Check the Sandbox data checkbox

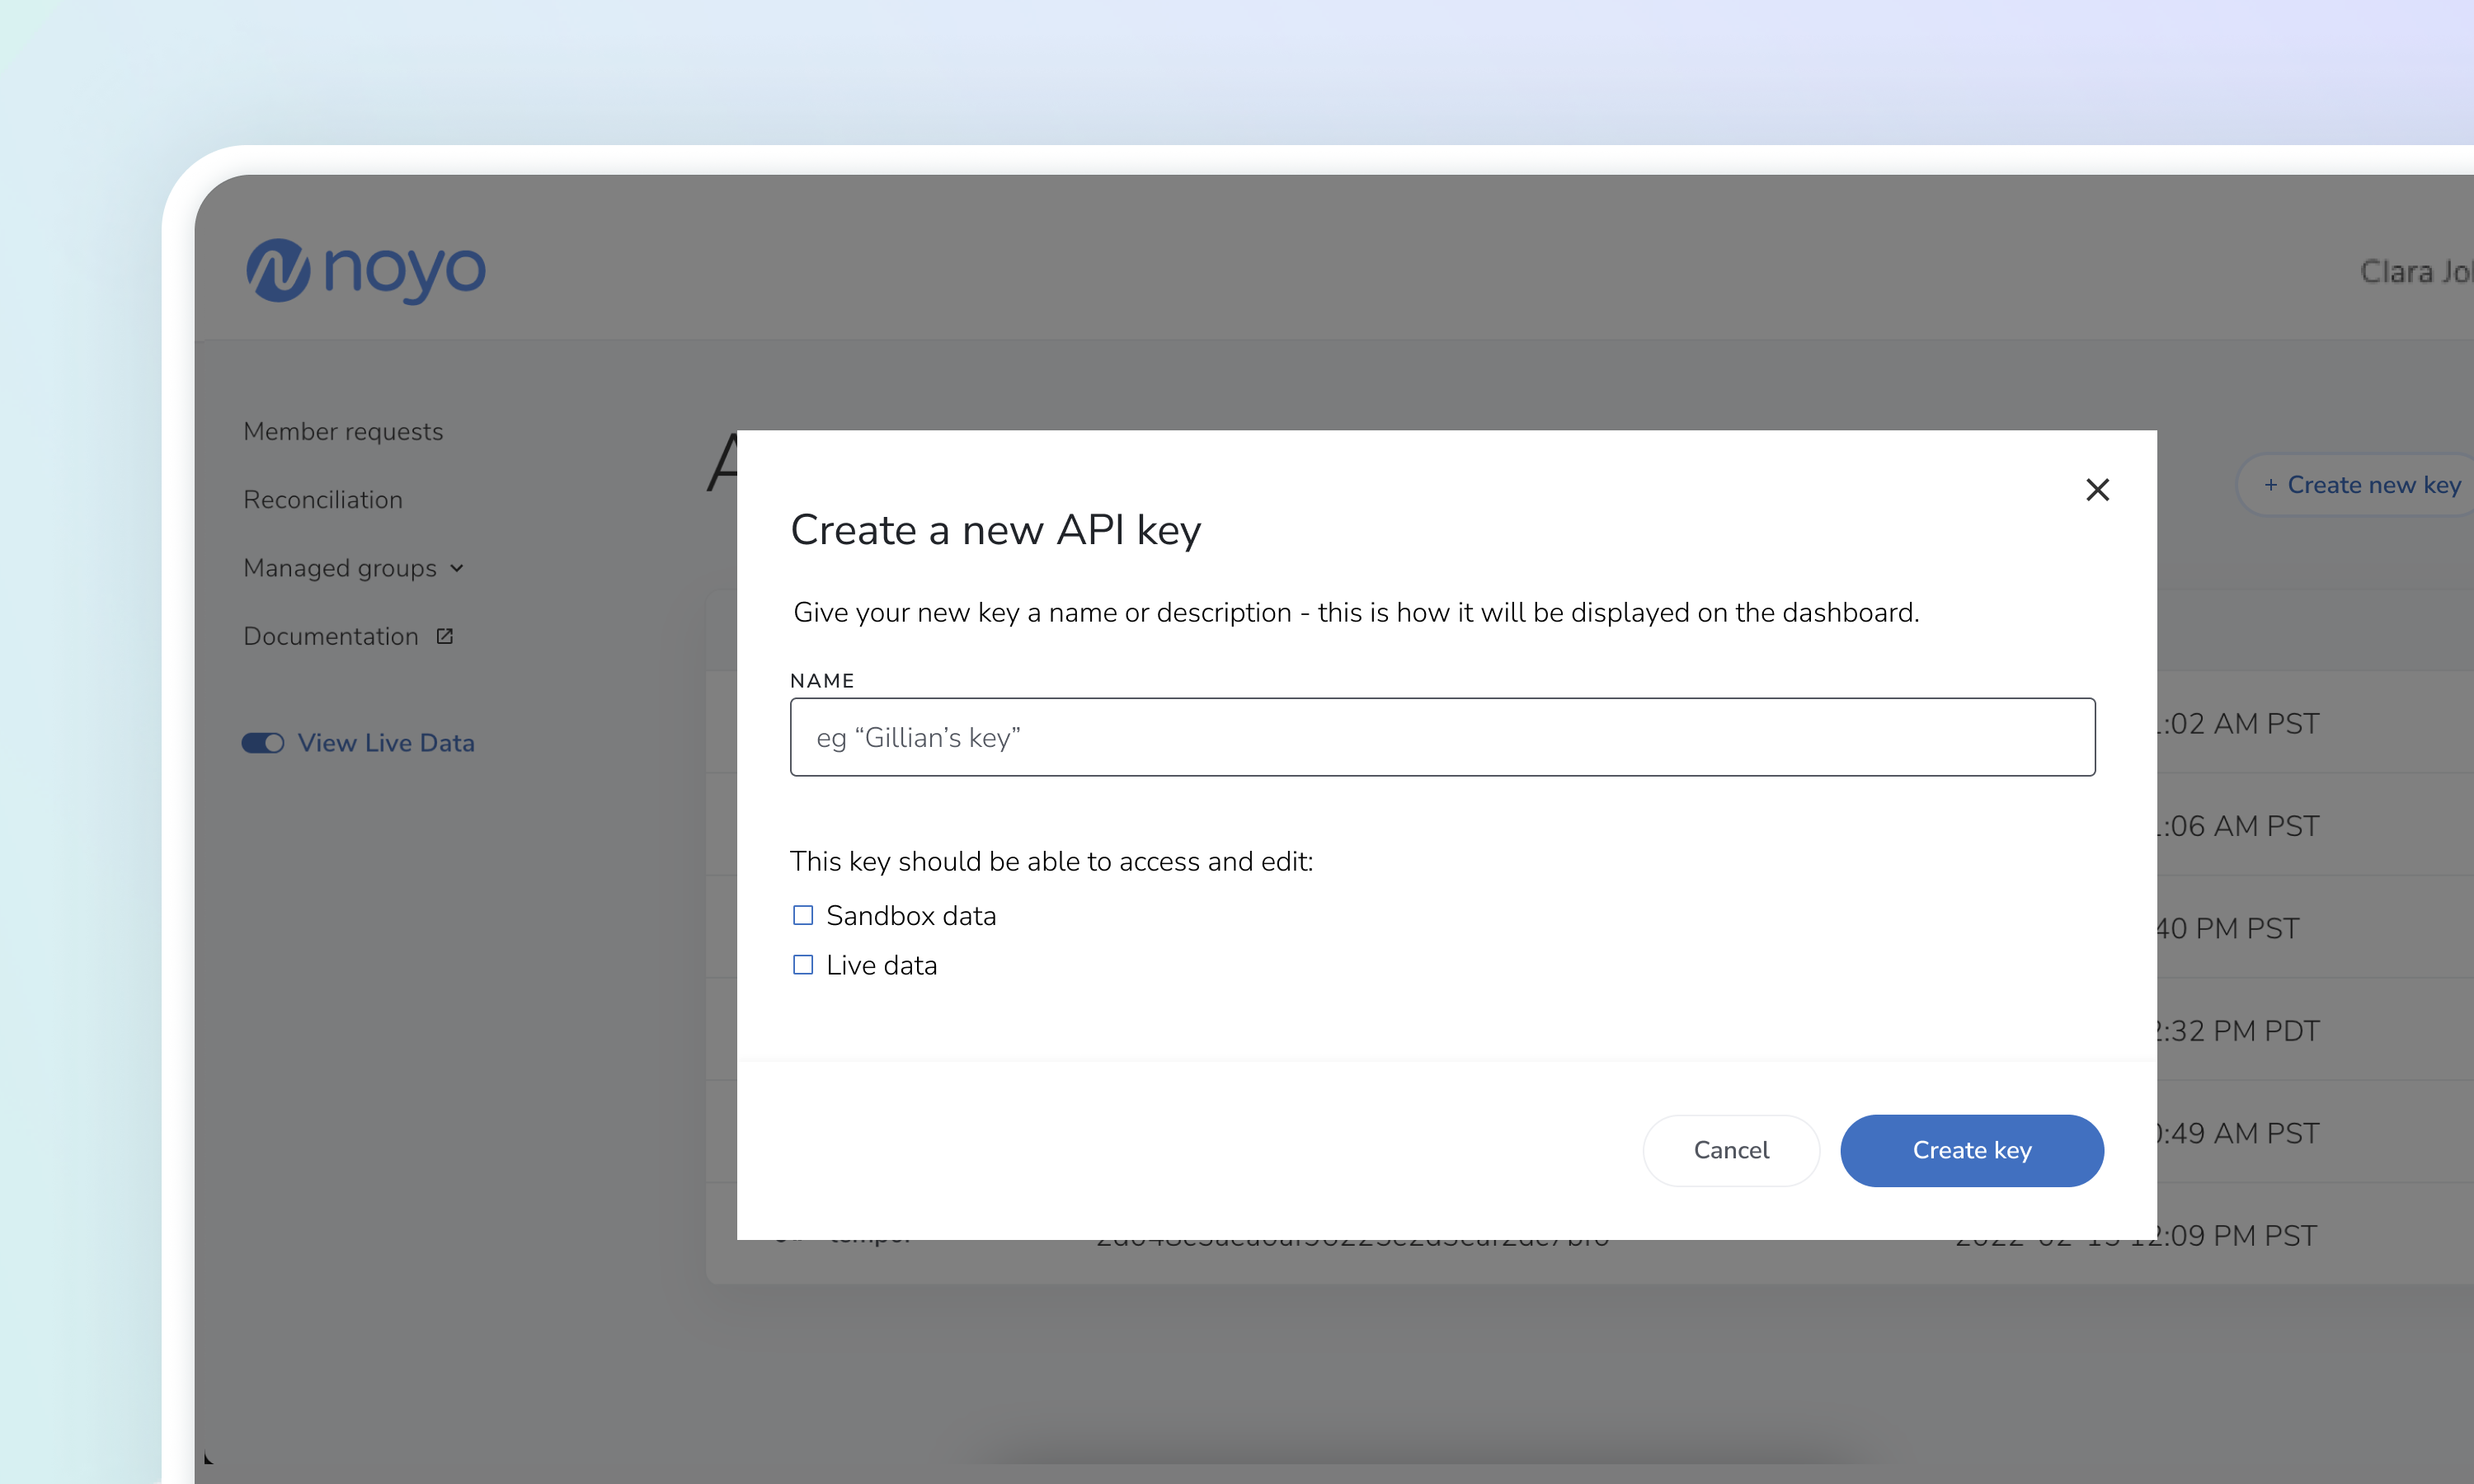pyautogui.click(x=803, y=915)
